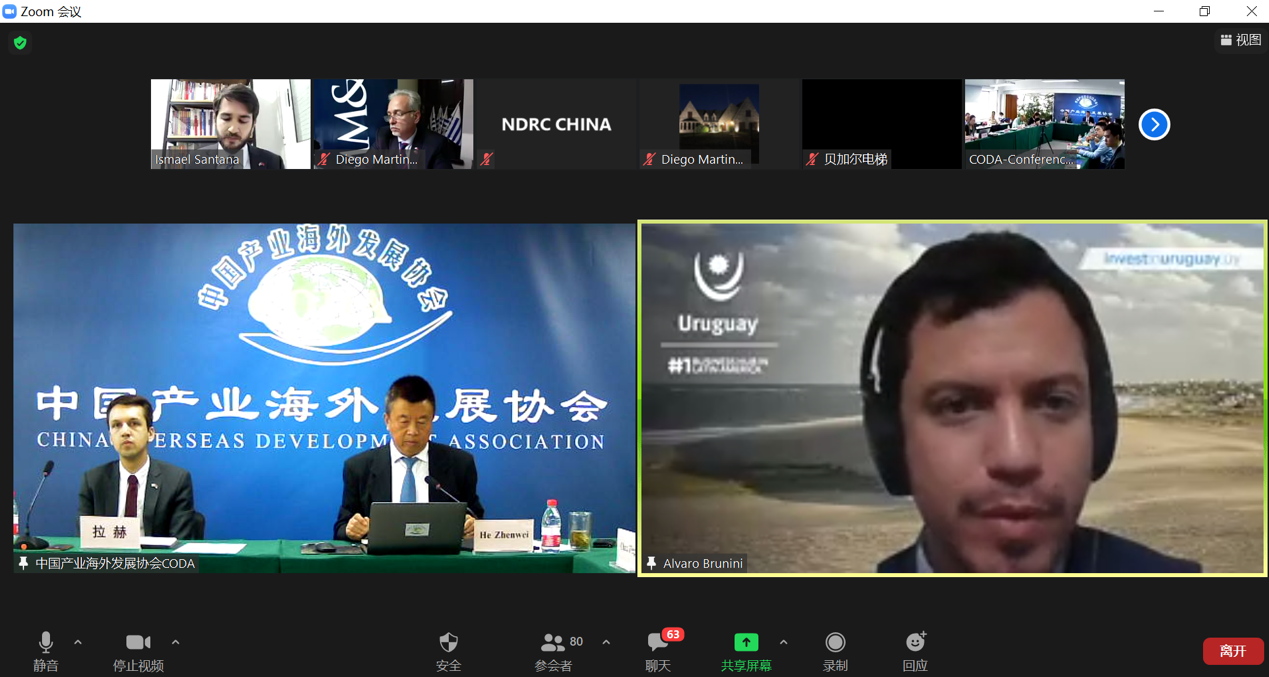Screen dimensions: 1269x677
Task: Click the pin icon beside Alvaro Brunini
Action: [651, 564]
